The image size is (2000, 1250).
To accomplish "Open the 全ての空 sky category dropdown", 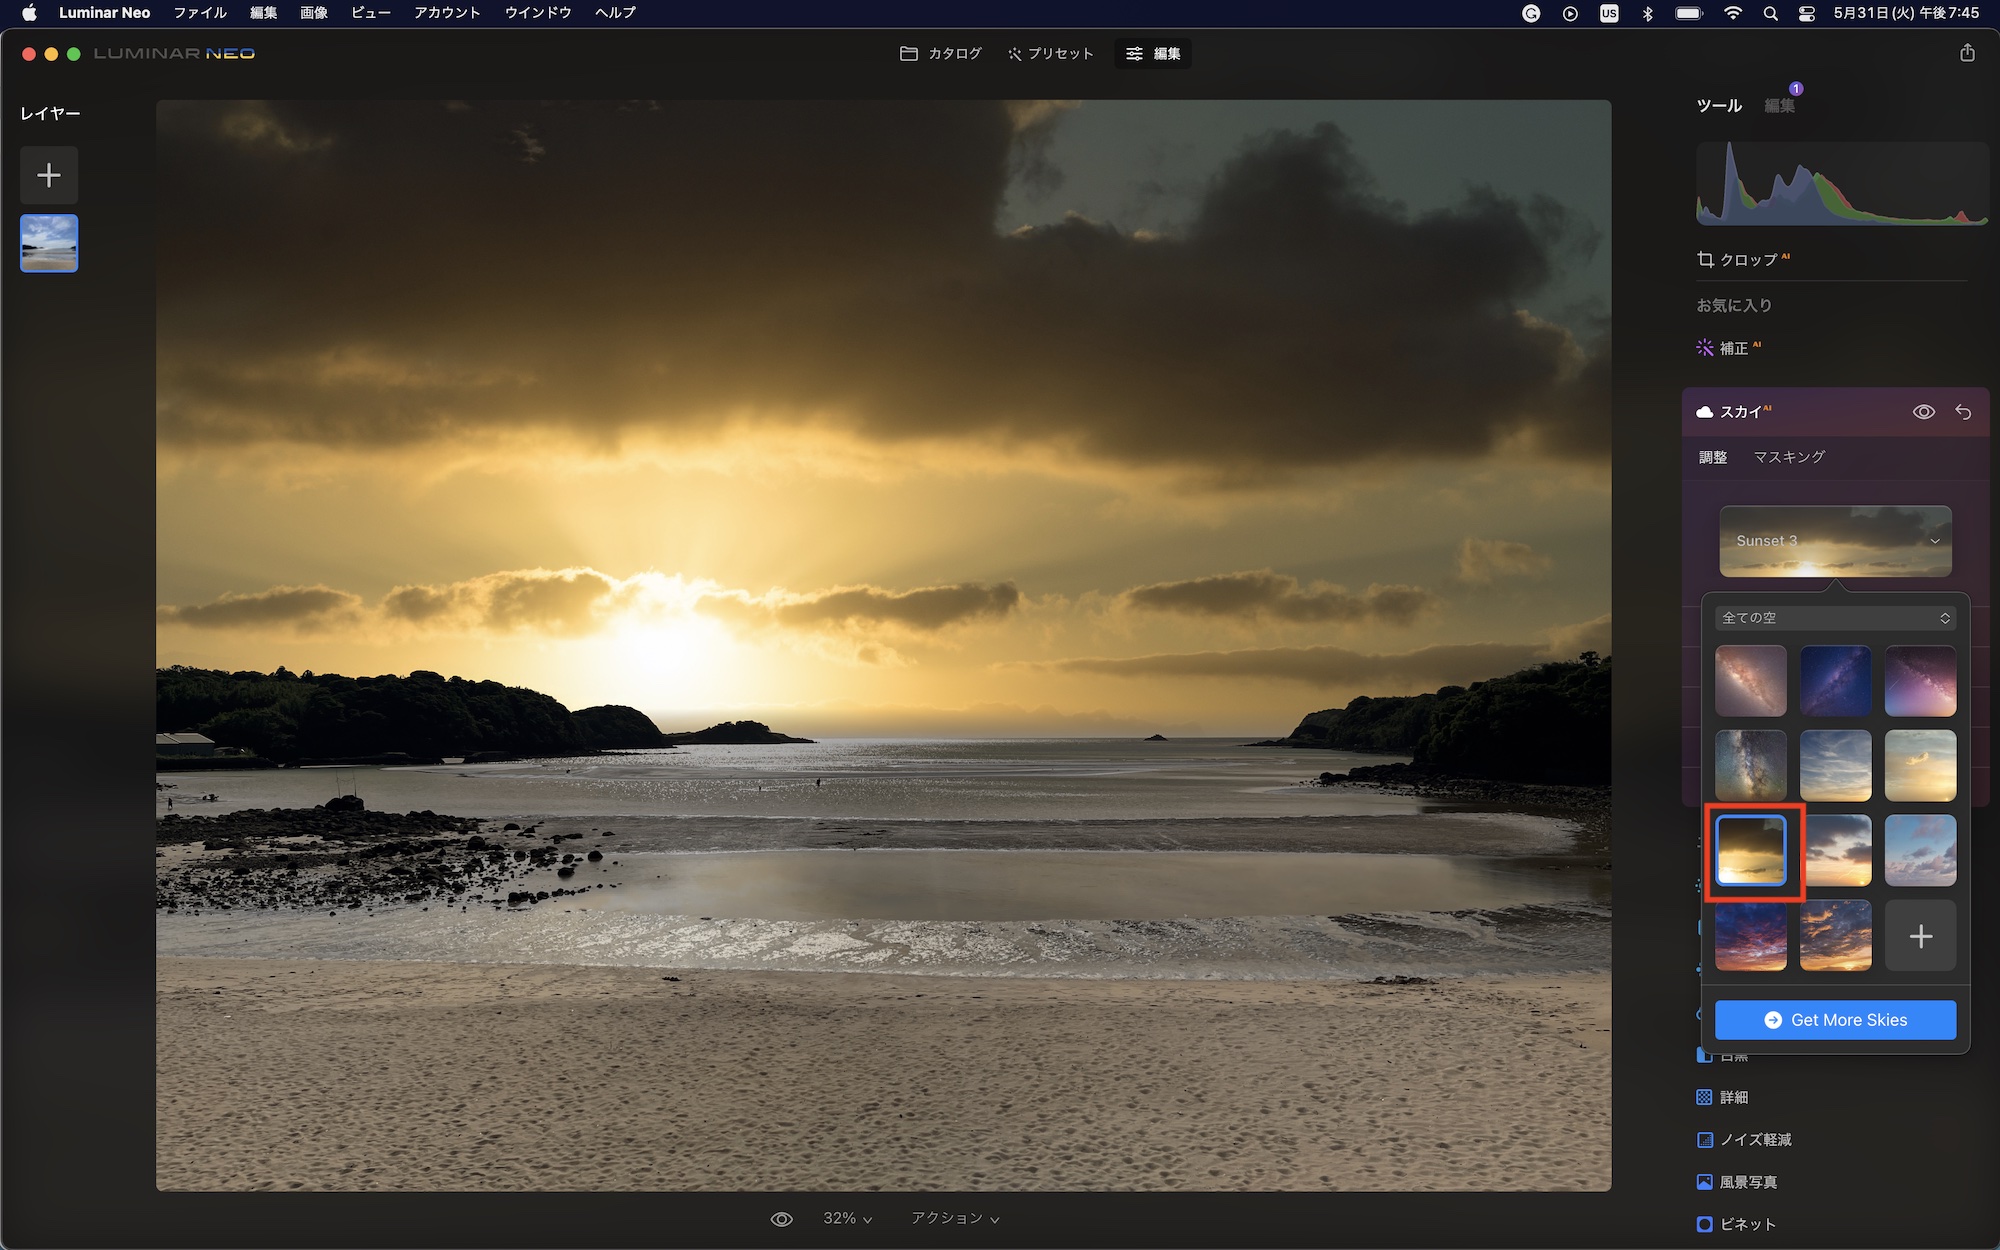I will pos(1835,618).
